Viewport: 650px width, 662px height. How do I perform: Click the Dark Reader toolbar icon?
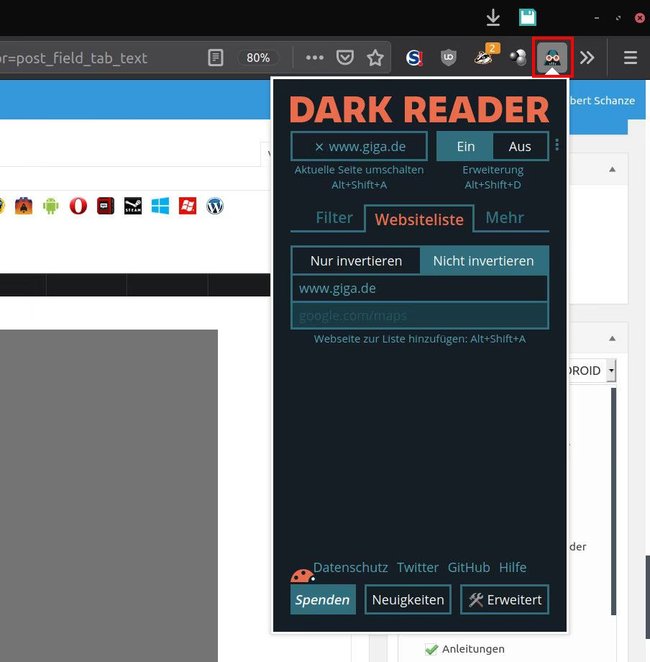pyautogui.click(x=552, y=57)
